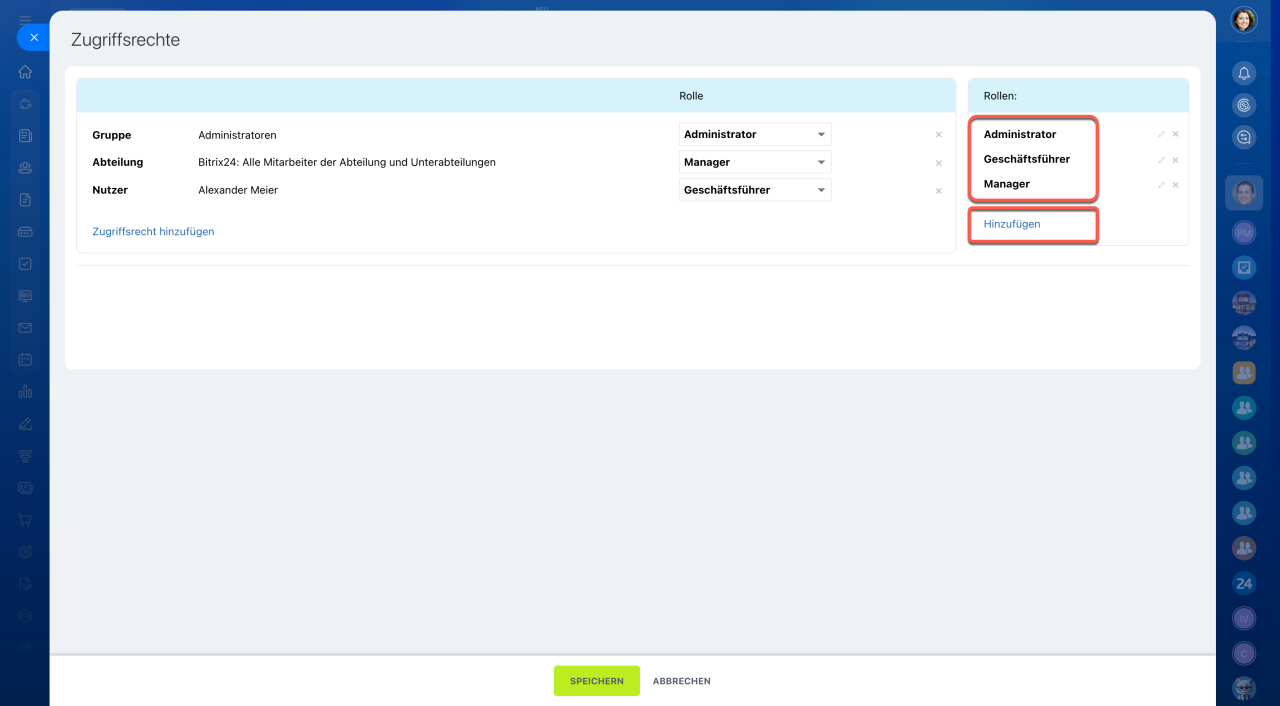Open the checkmark task chat icon in right panel
This screenshot has width=1280, height=706.
pos(1244,268)
